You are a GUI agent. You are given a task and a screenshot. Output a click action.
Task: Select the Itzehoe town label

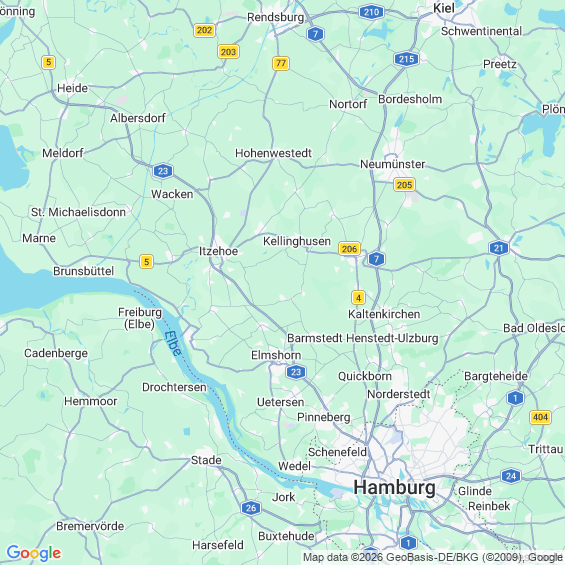[218, 251]
